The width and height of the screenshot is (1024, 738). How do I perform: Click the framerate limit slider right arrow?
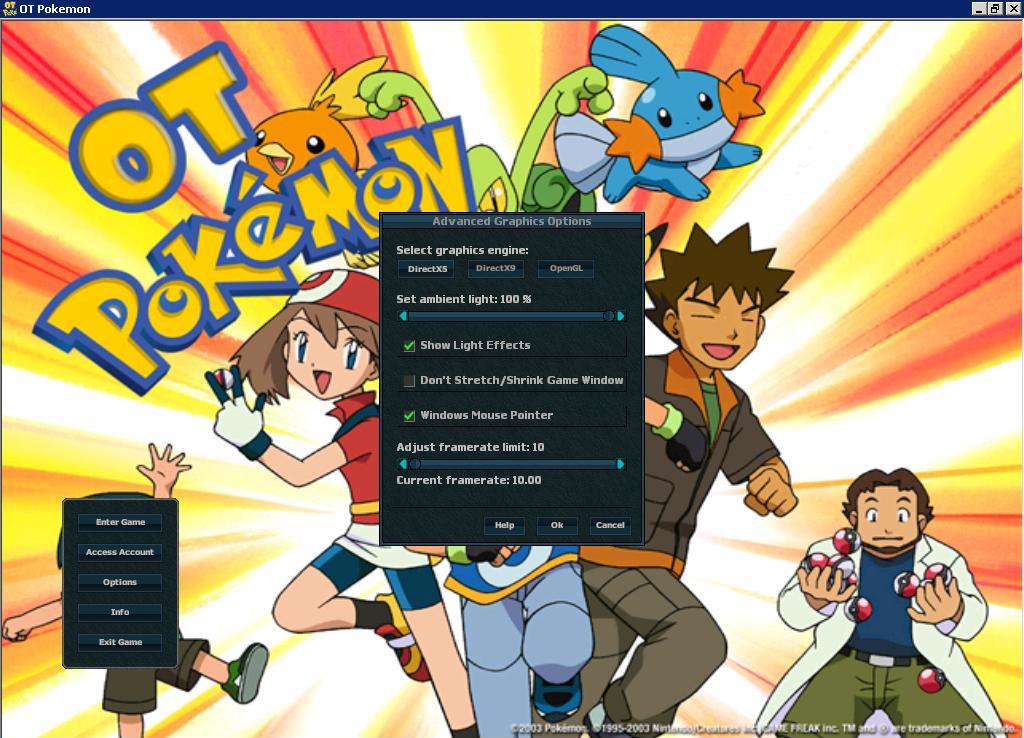[621, 463]
